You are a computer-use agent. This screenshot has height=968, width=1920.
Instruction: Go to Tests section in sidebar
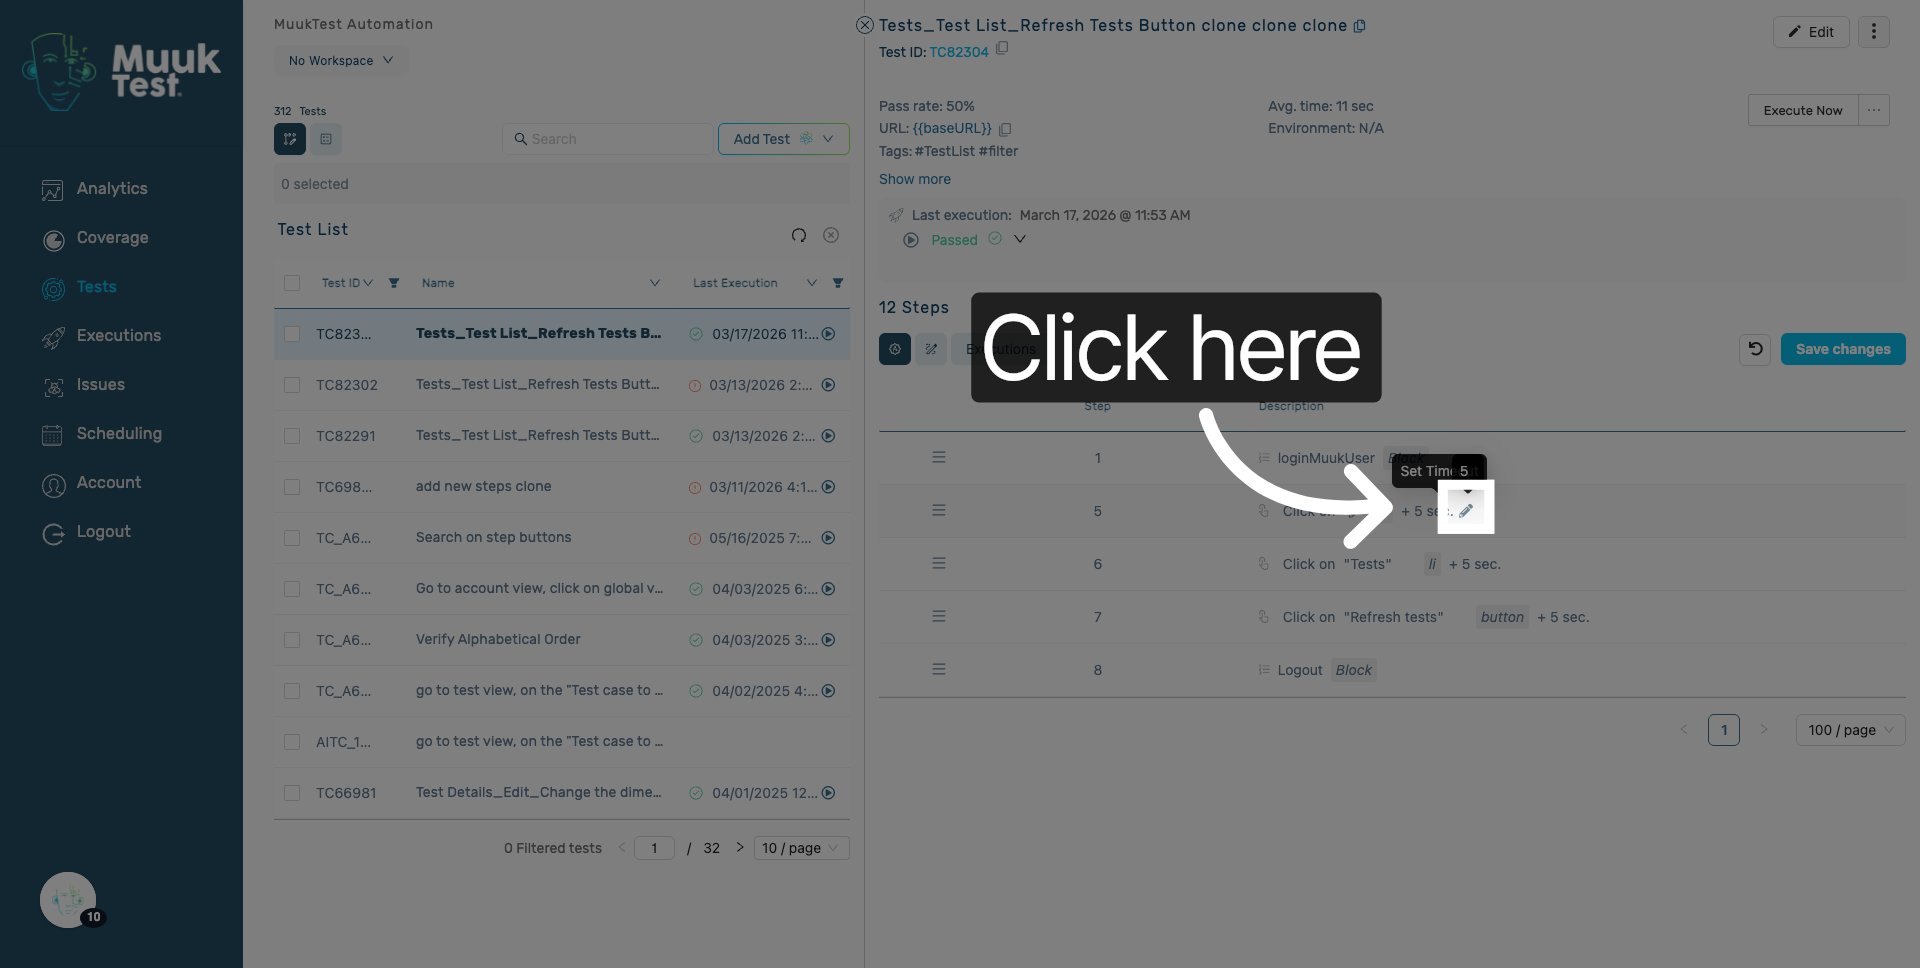pyautogui.click(x=80, y=287)
